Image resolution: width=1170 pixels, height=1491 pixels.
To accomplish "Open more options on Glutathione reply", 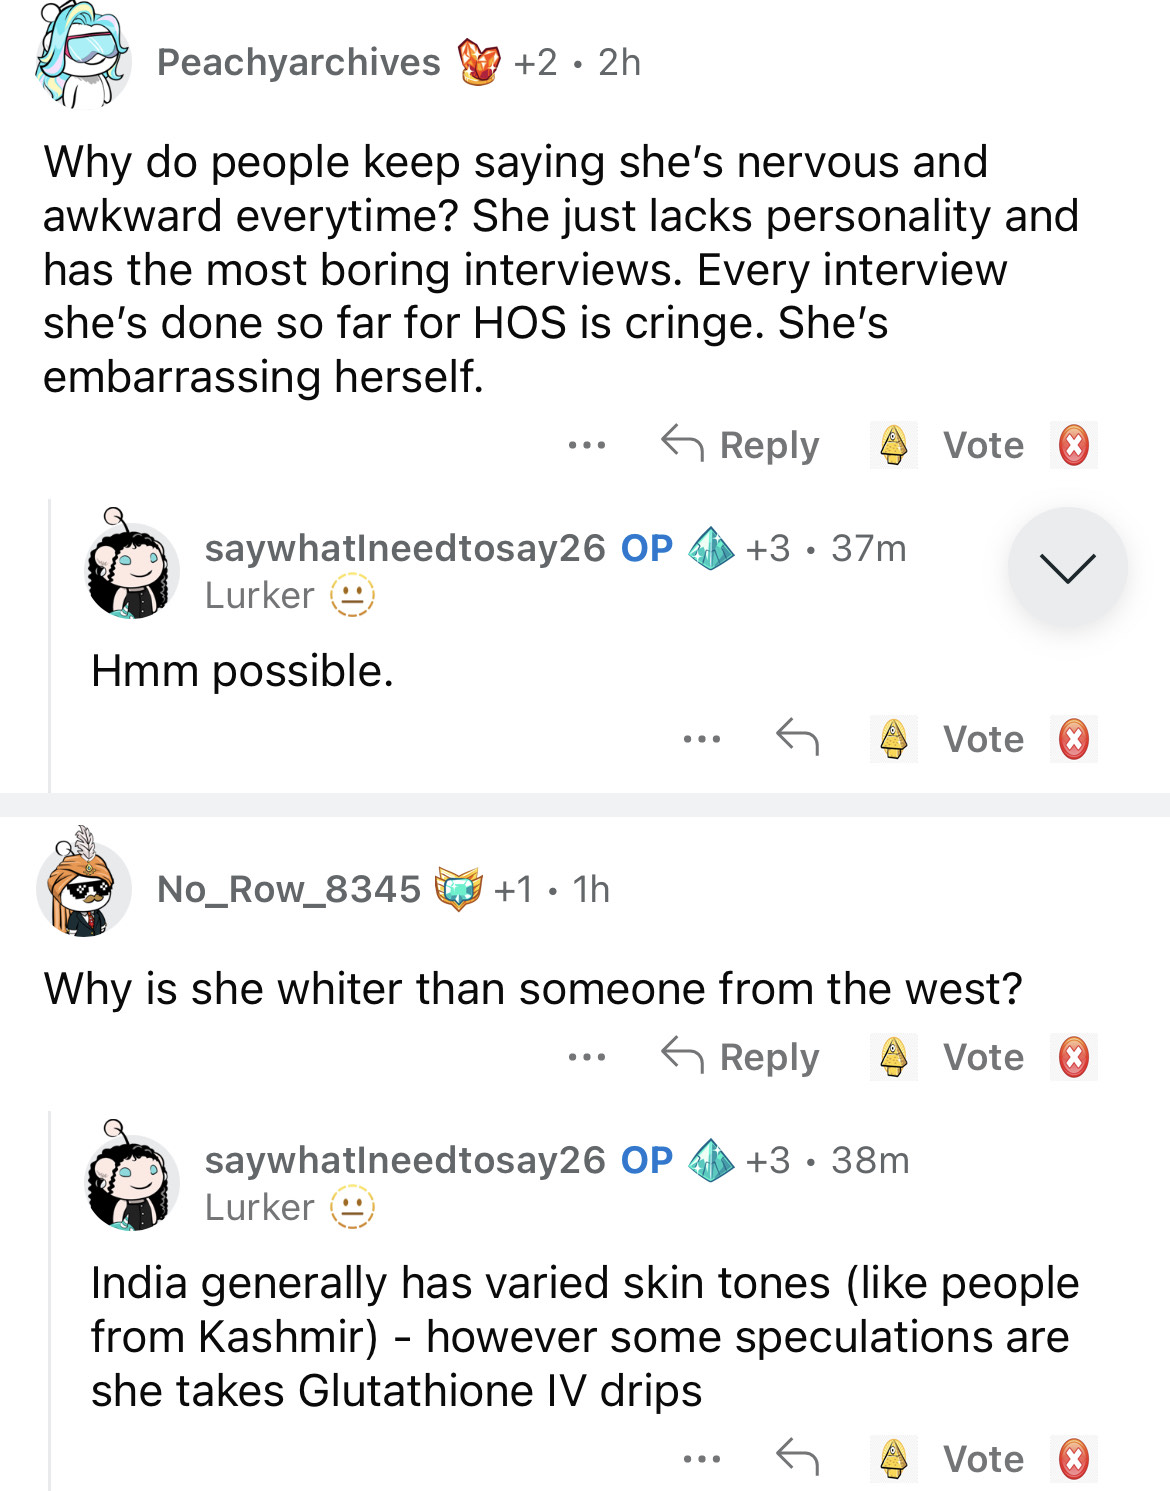I will click(702, 1459).
